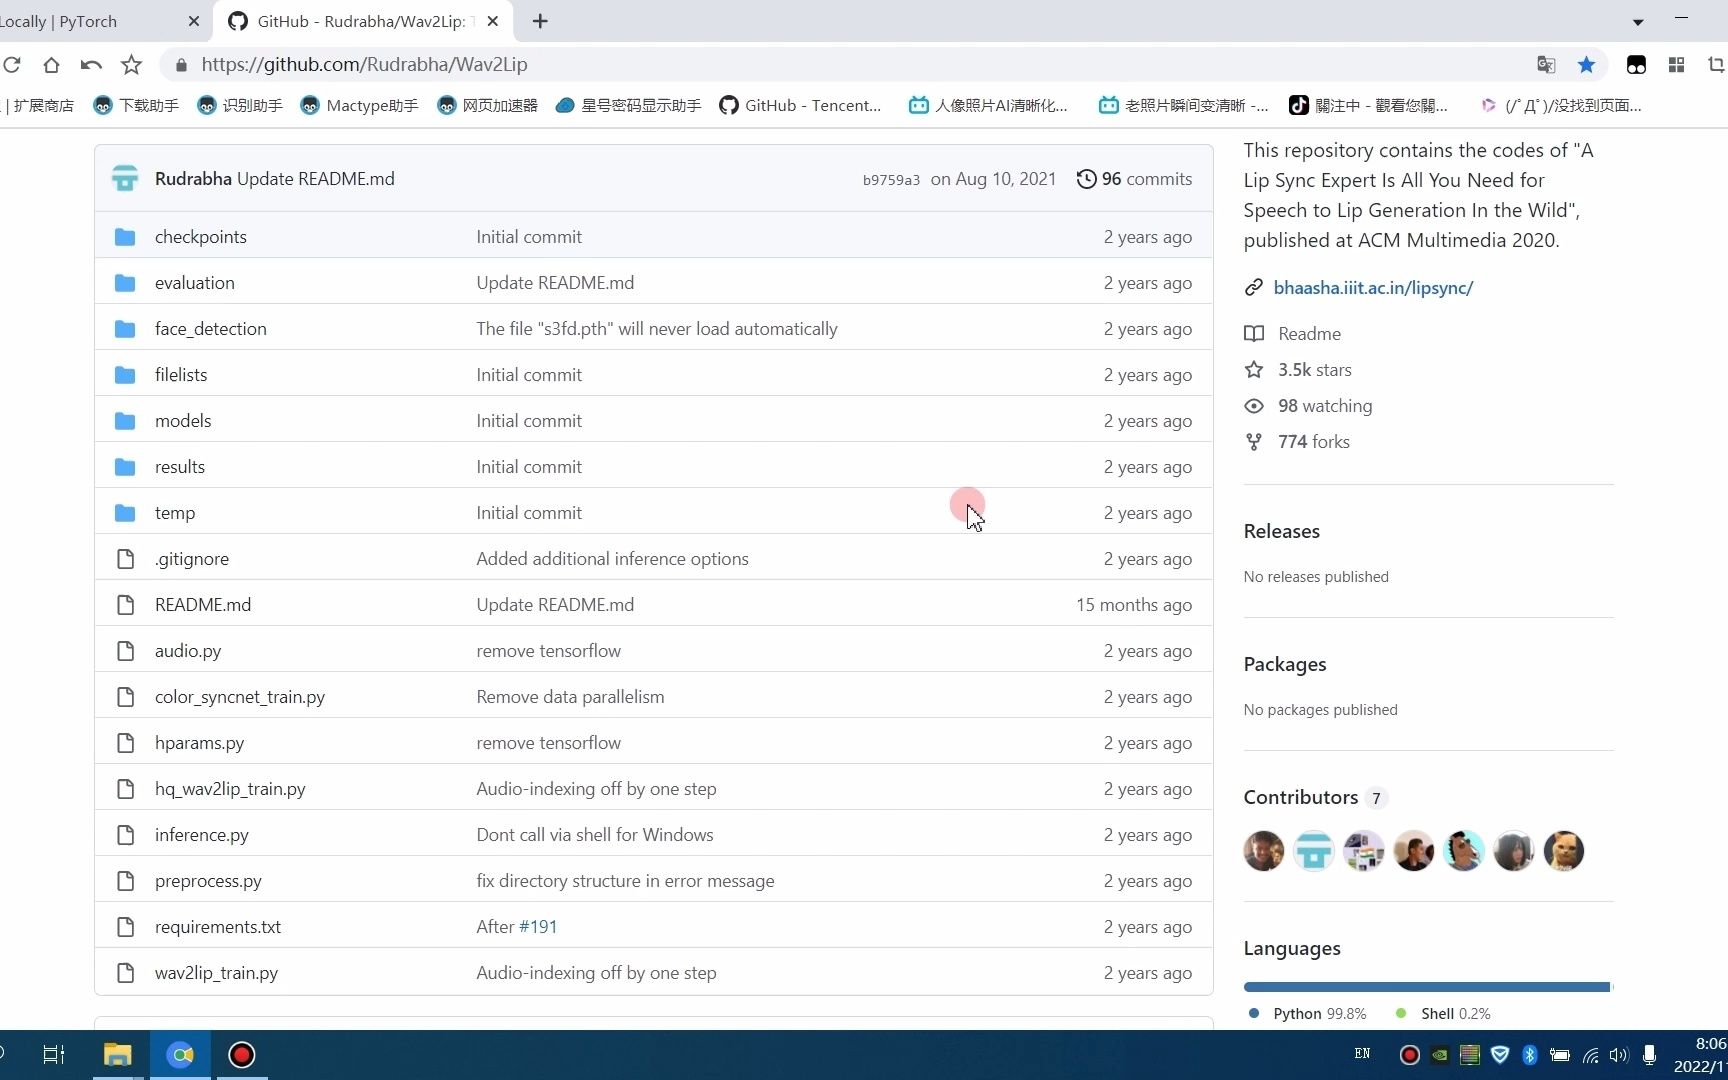The image size is (1728, 1080).
Task: Open the bhaasha.iiit.ac.in/lipsync/ link
Action: [1373, 288]
